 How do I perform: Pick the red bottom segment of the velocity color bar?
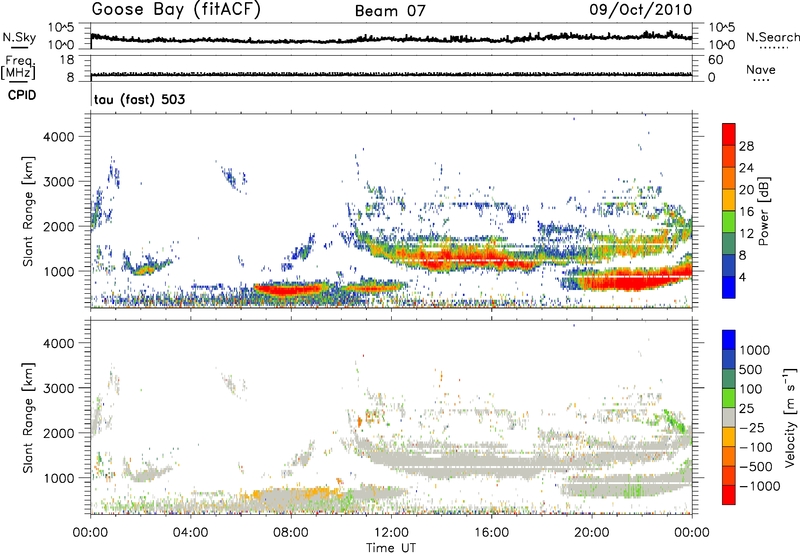pos(729,495)
